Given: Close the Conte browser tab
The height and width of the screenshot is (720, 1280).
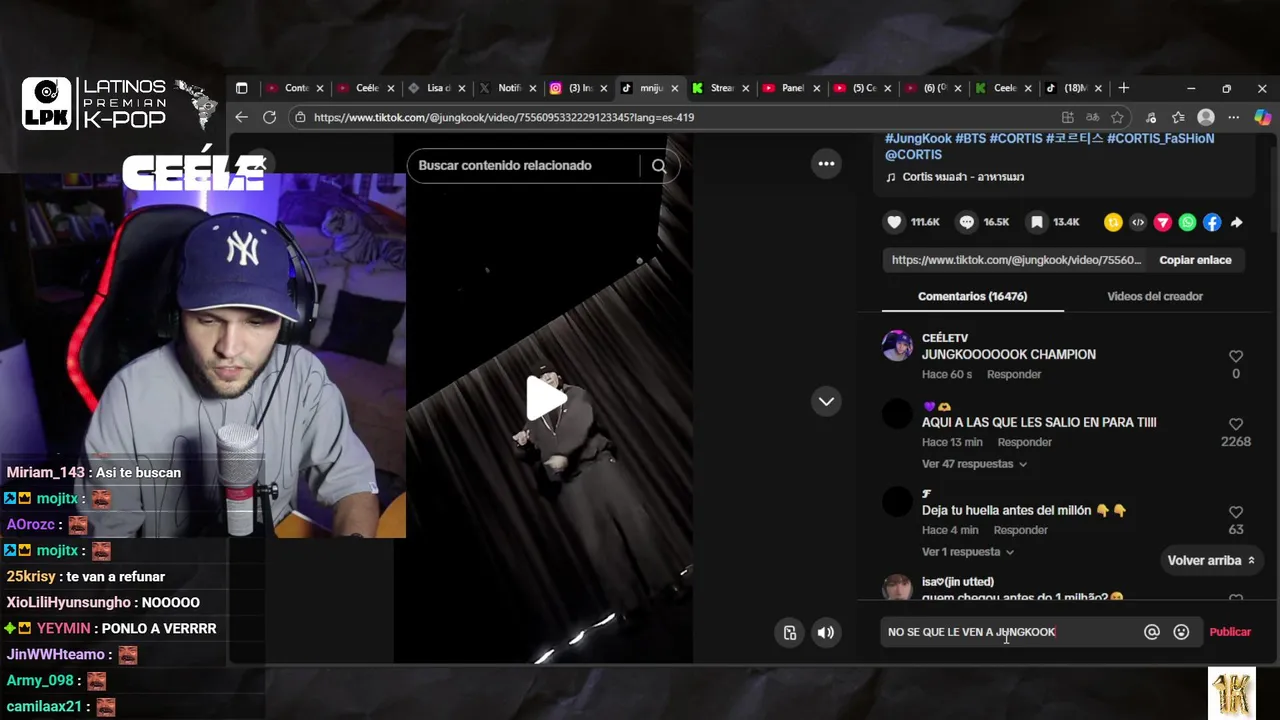Looking at the screenshot, I should tap(320, 88).
